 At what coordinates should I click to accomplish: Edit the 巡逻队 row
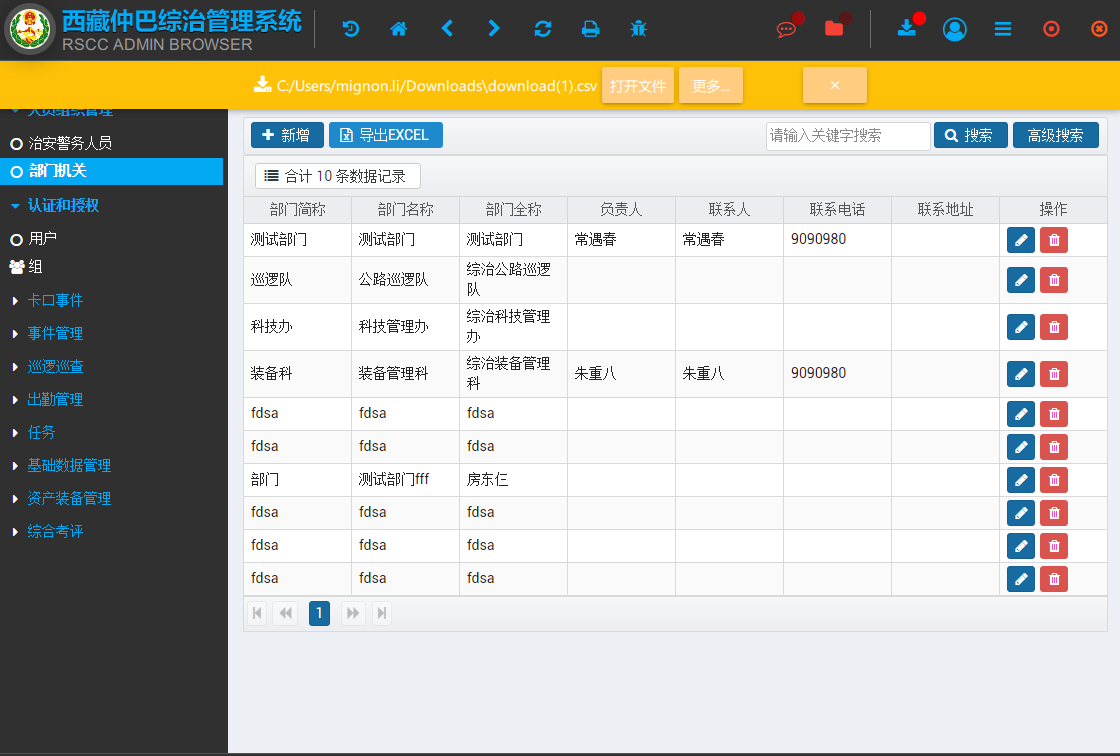pos(1021,280)
